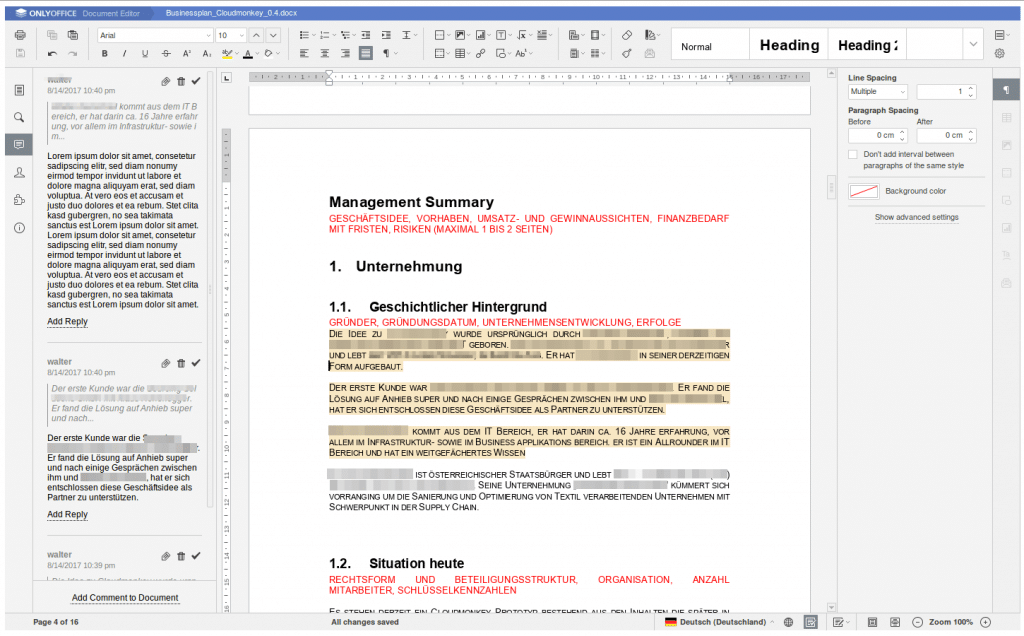Open the Deutsch (Deutschland) language selector

719,622
